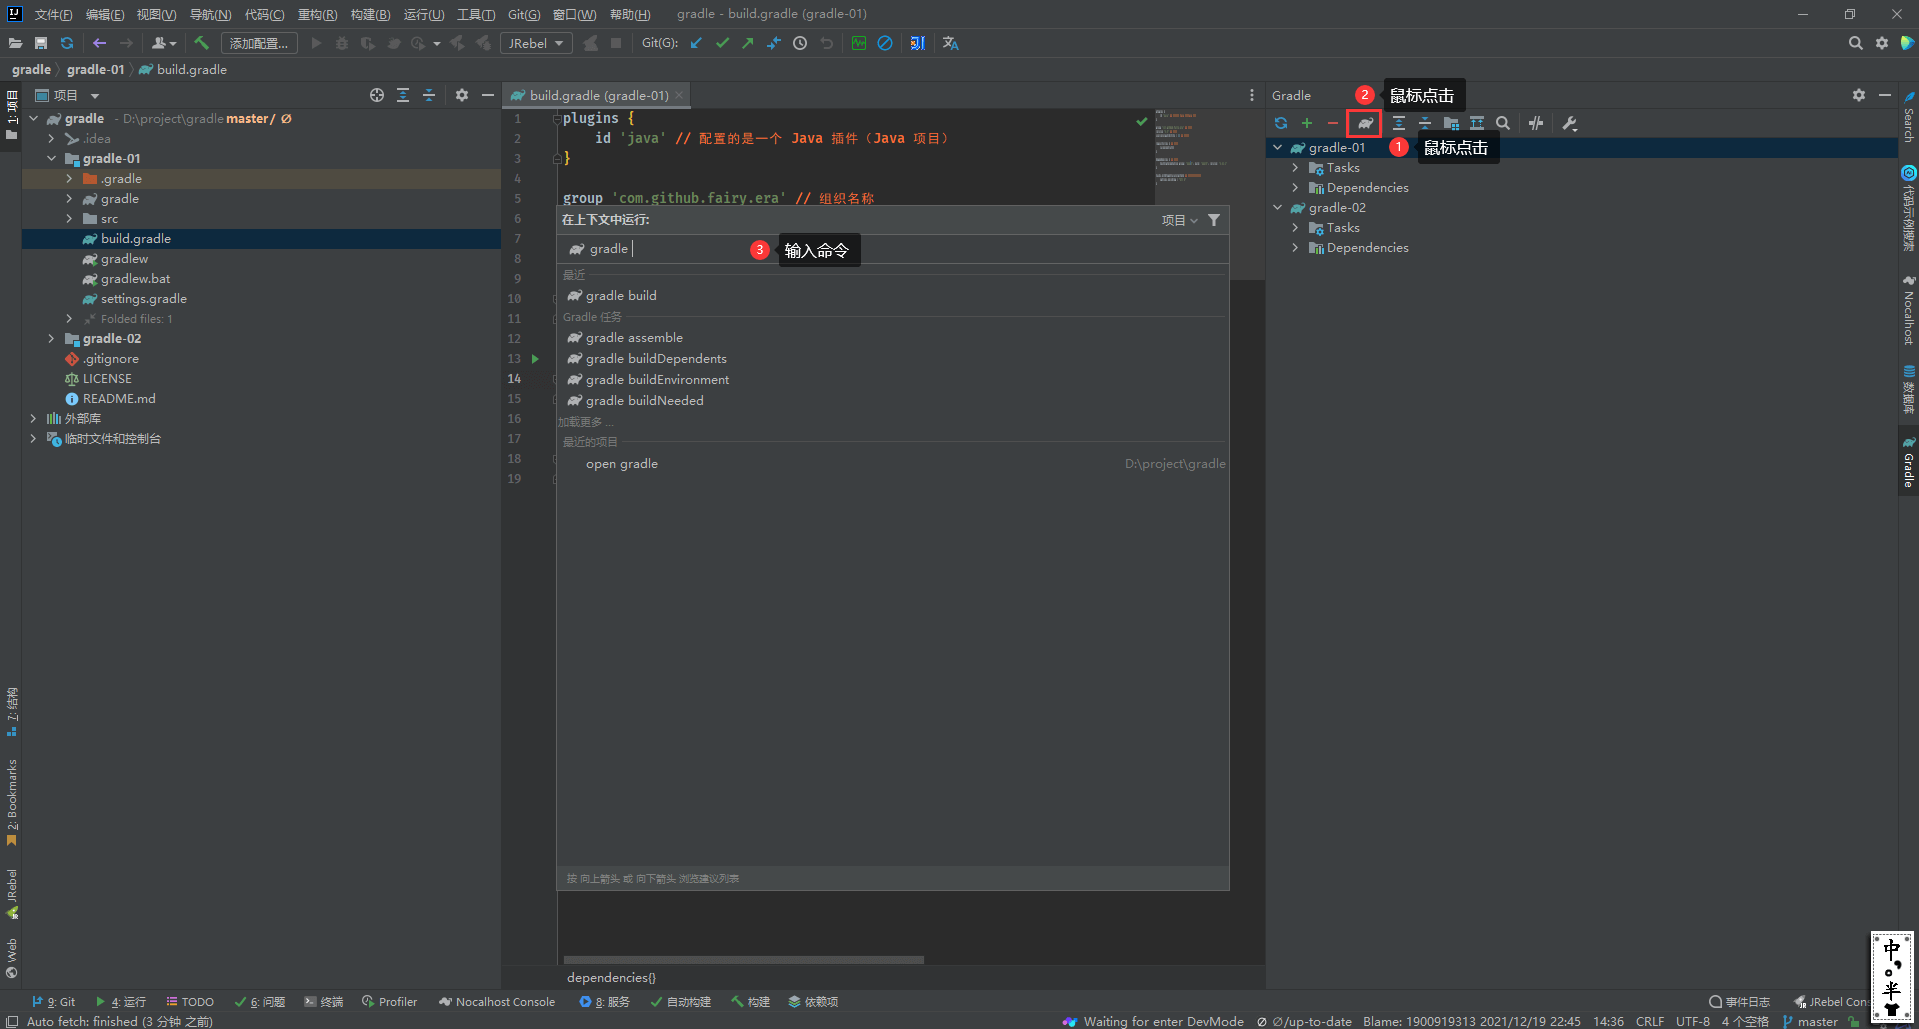Click the 添加配置 button
This screenshot has height=1029, width=1919.
point(259,43)
